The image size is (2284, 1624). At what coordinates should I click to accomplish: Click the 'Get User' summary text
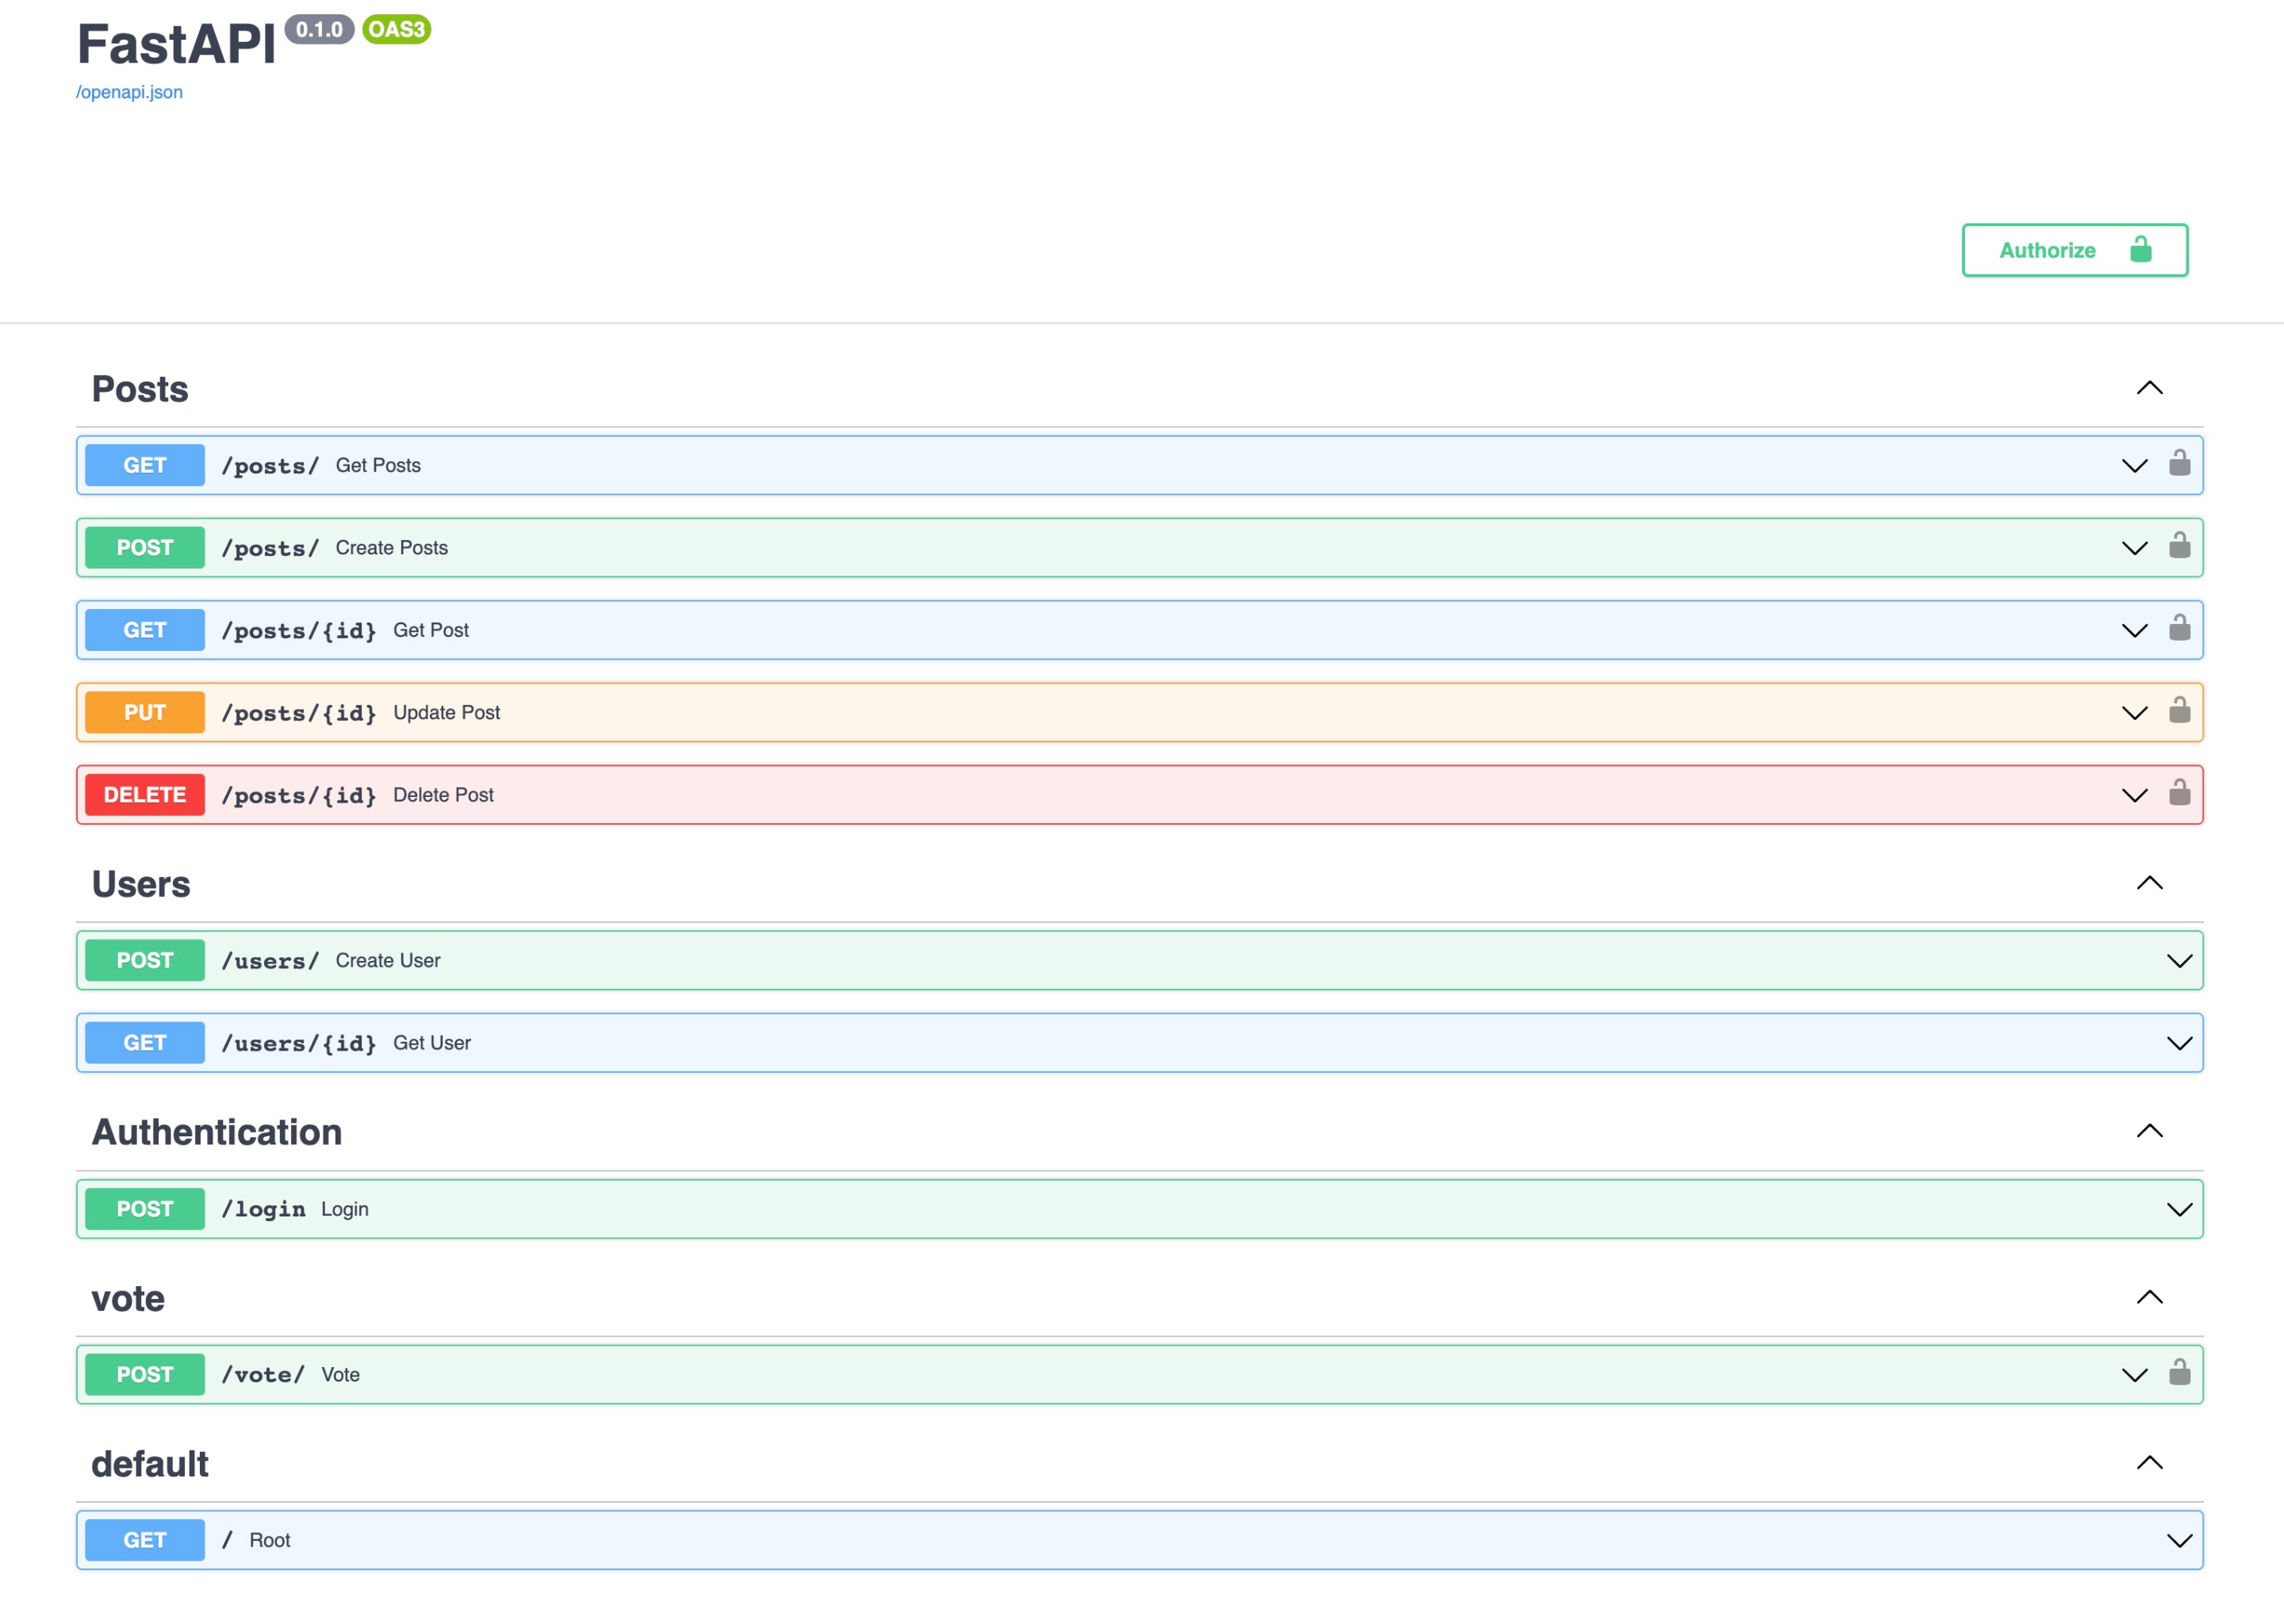pos(432,1043)
